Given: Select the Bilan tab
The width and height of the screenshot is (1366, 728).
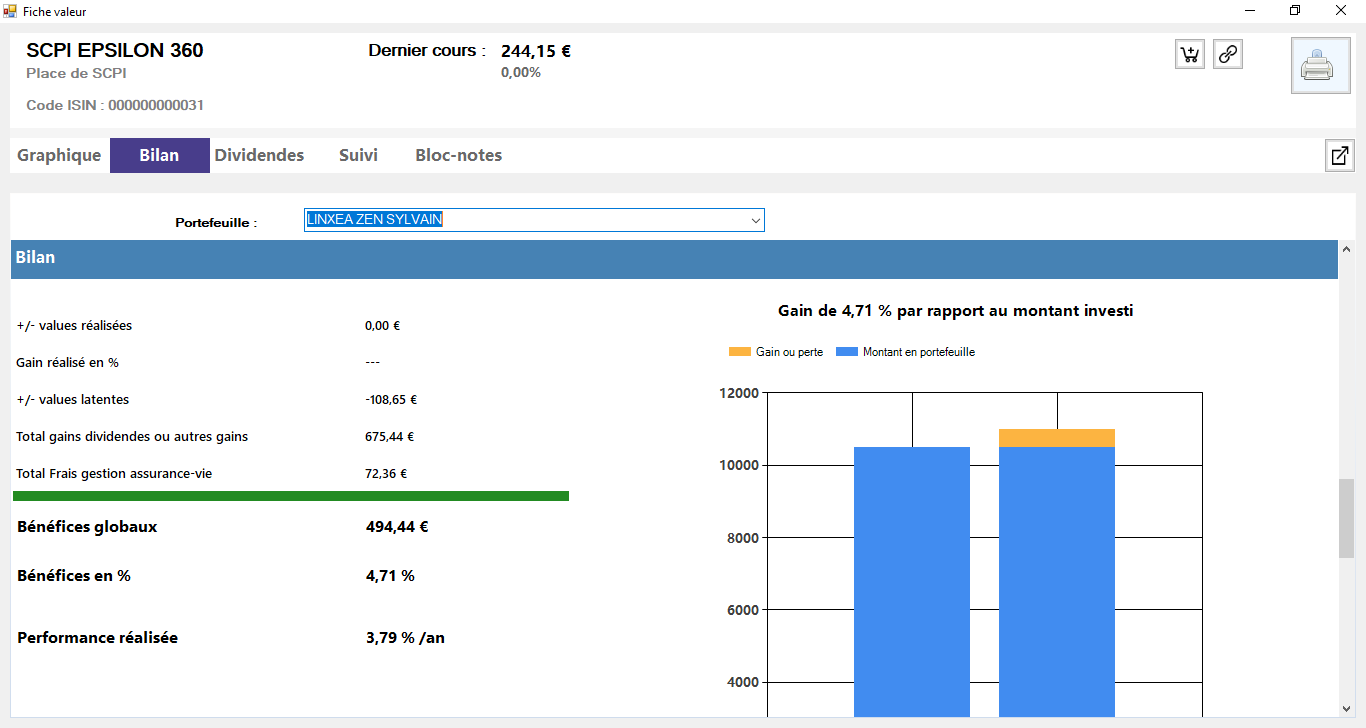Looking at the screenshot, I should pos(159,156).
